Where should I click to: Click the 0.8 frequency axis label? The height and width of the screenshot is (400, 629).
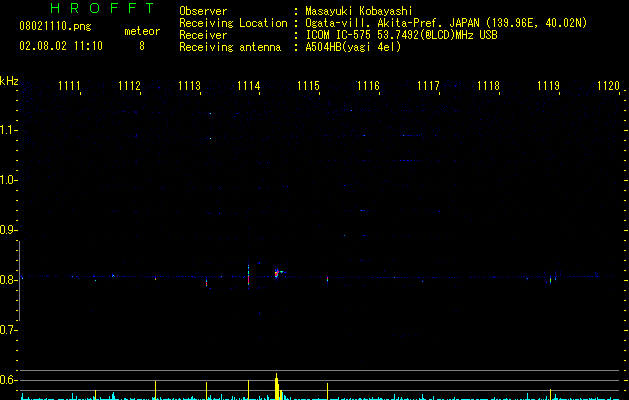(8, 280)
